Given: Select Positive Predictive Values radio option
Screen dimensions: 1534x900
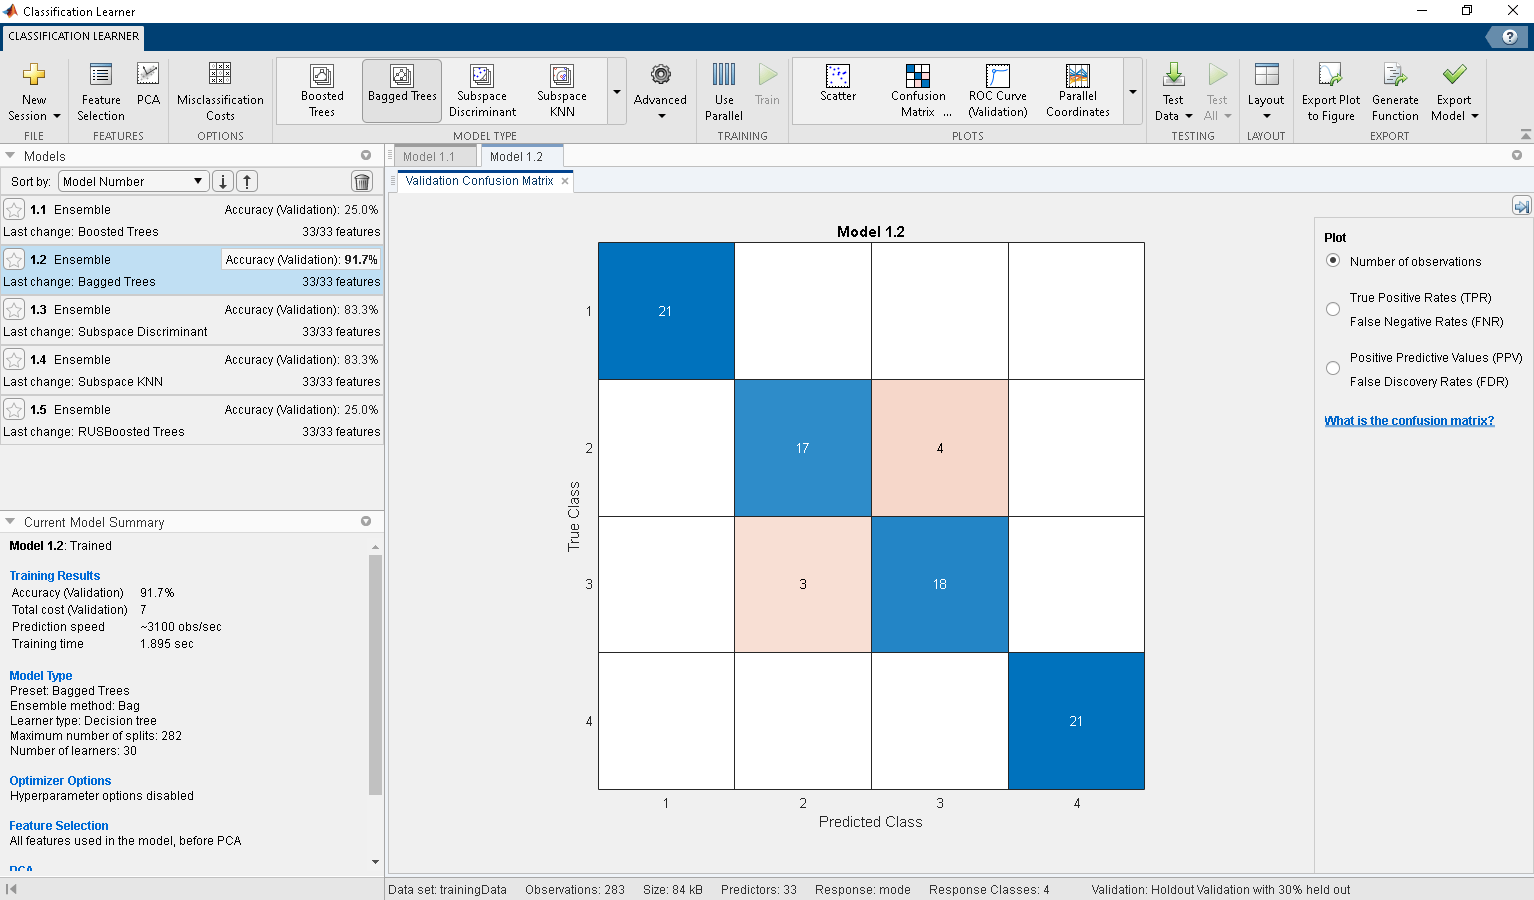Looking at the screenshot, I should pyautogui.click(x=1333, y=369).
